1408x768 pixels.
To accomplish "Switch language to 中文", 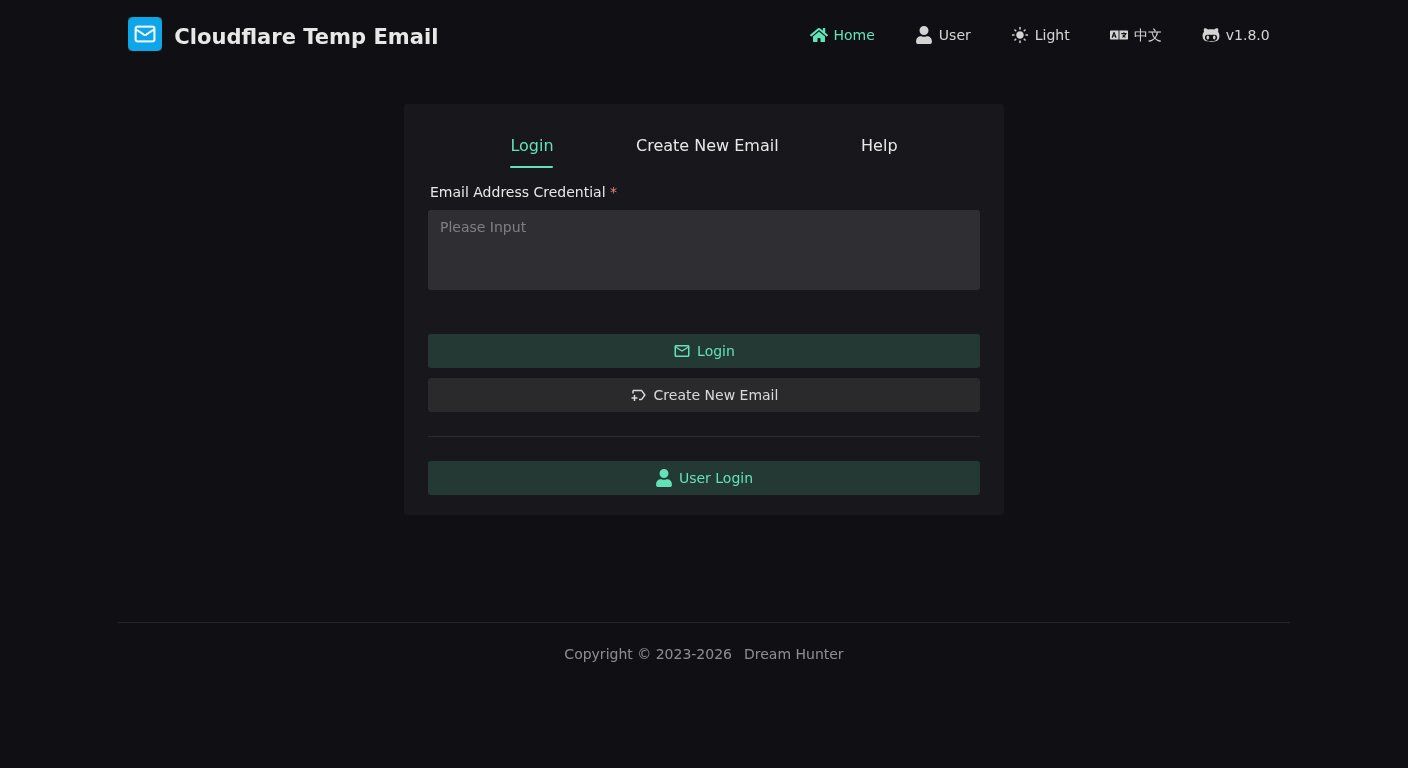I will click(x=1135, y=35).
